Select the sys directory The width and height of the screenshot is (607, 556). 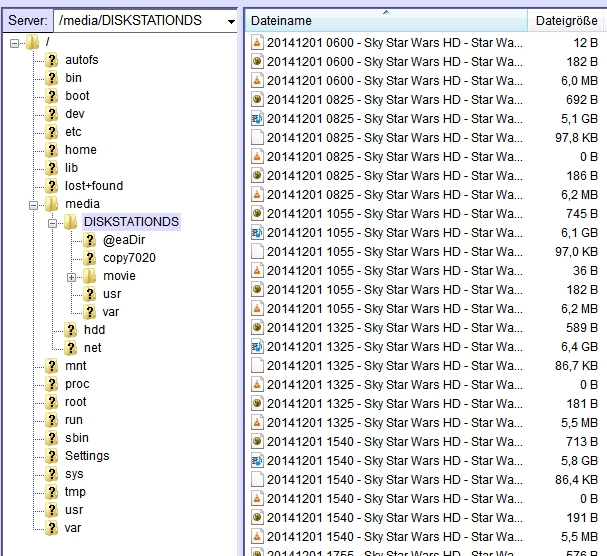click(x=74, y=474)
